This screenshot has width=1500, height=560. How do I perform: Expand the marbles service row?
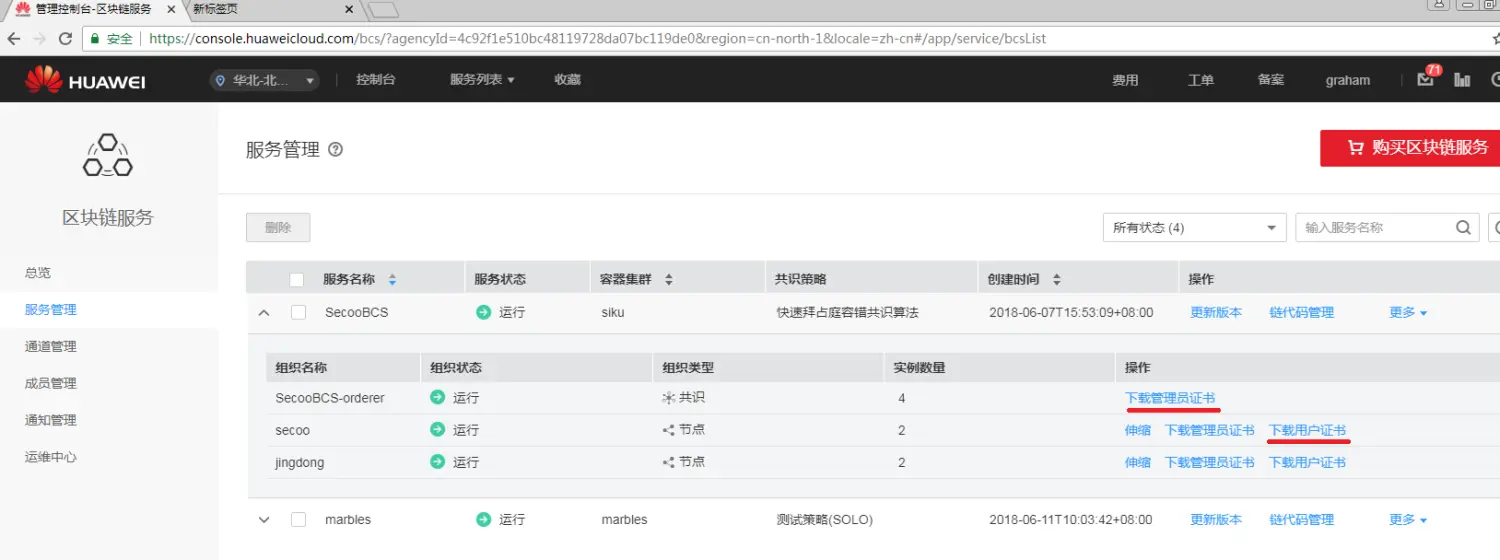point(264,520)
